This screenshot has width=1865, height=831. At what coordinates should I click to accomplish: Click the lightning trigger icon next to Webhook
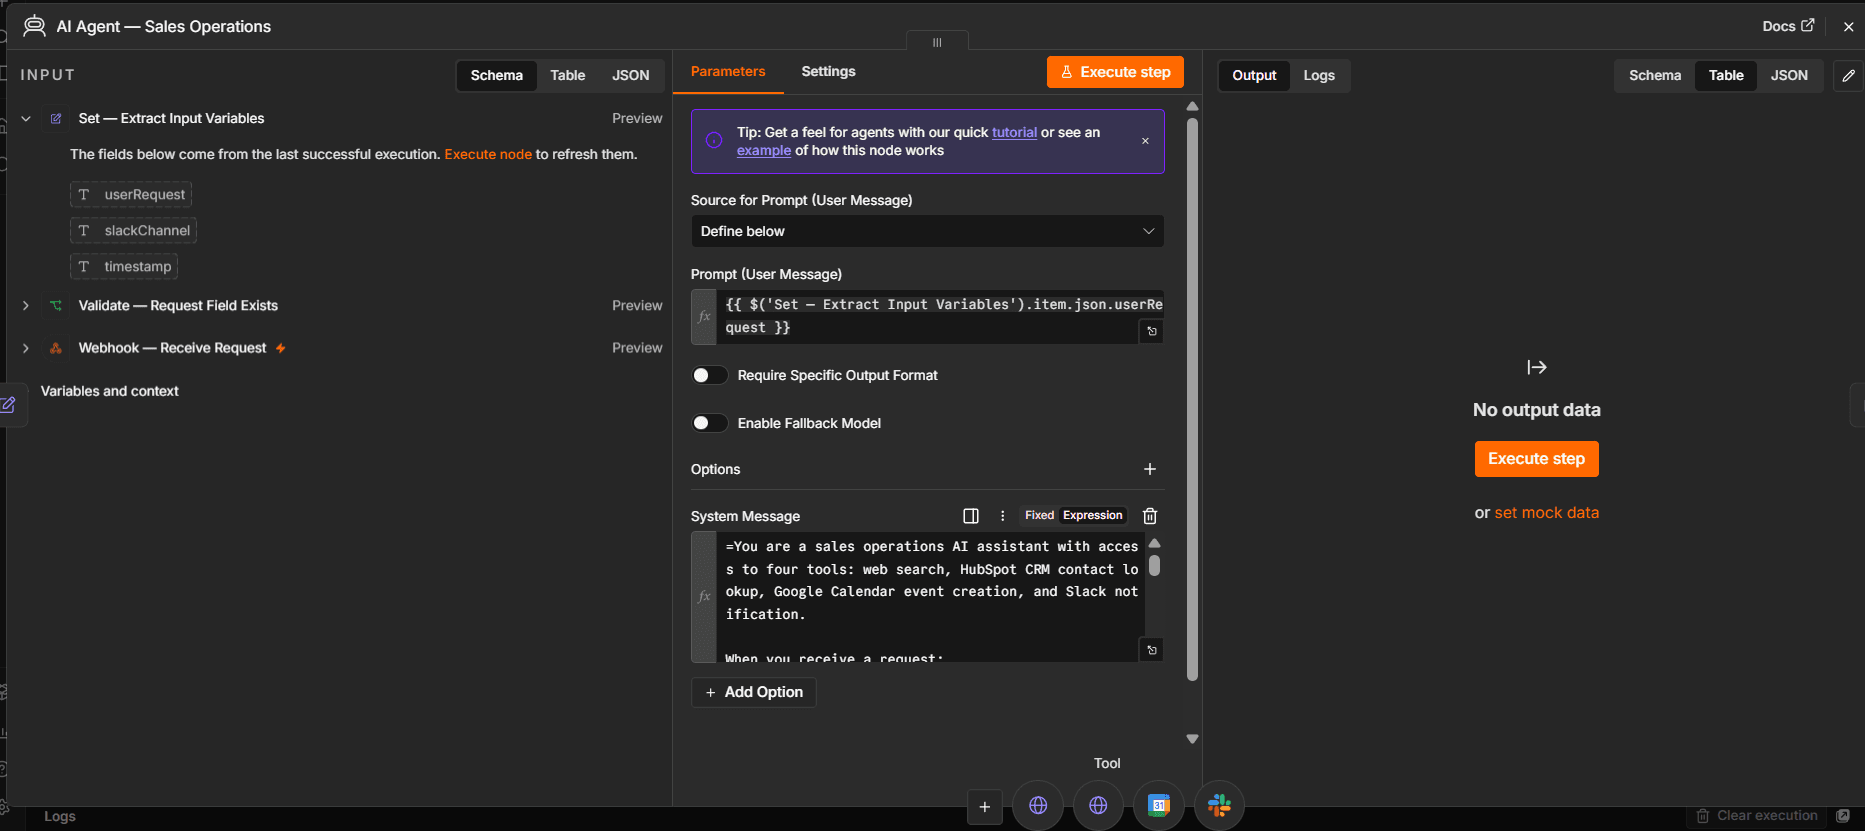[281, 348]
